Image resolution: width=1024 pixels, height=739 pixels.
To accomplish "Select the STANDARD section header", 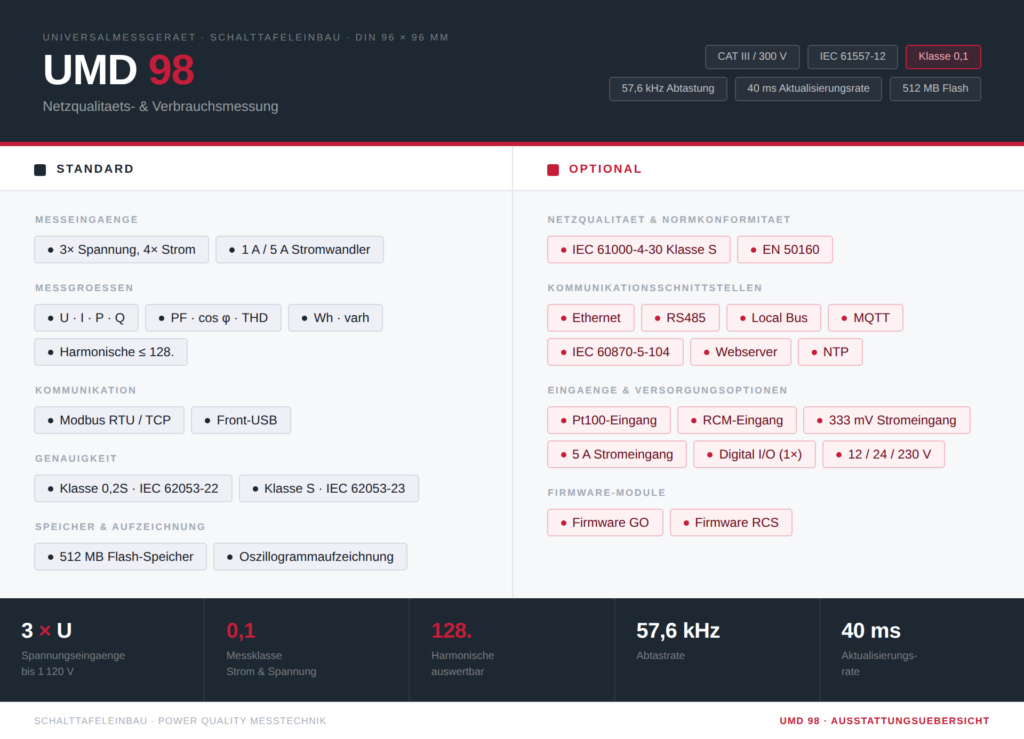I will [95, 169].
